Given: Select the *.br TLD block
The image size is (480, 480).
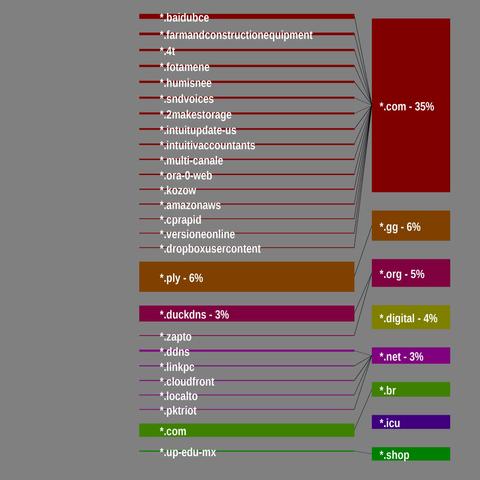Looking at the screenshot, I should click(411, 390).
